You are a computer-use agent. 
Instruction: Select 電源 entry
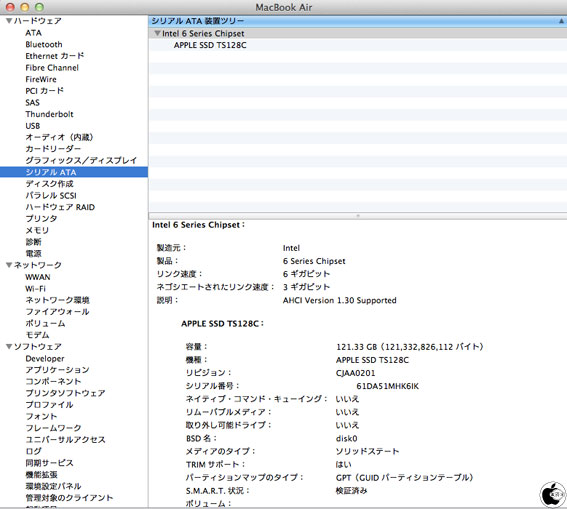33,253
